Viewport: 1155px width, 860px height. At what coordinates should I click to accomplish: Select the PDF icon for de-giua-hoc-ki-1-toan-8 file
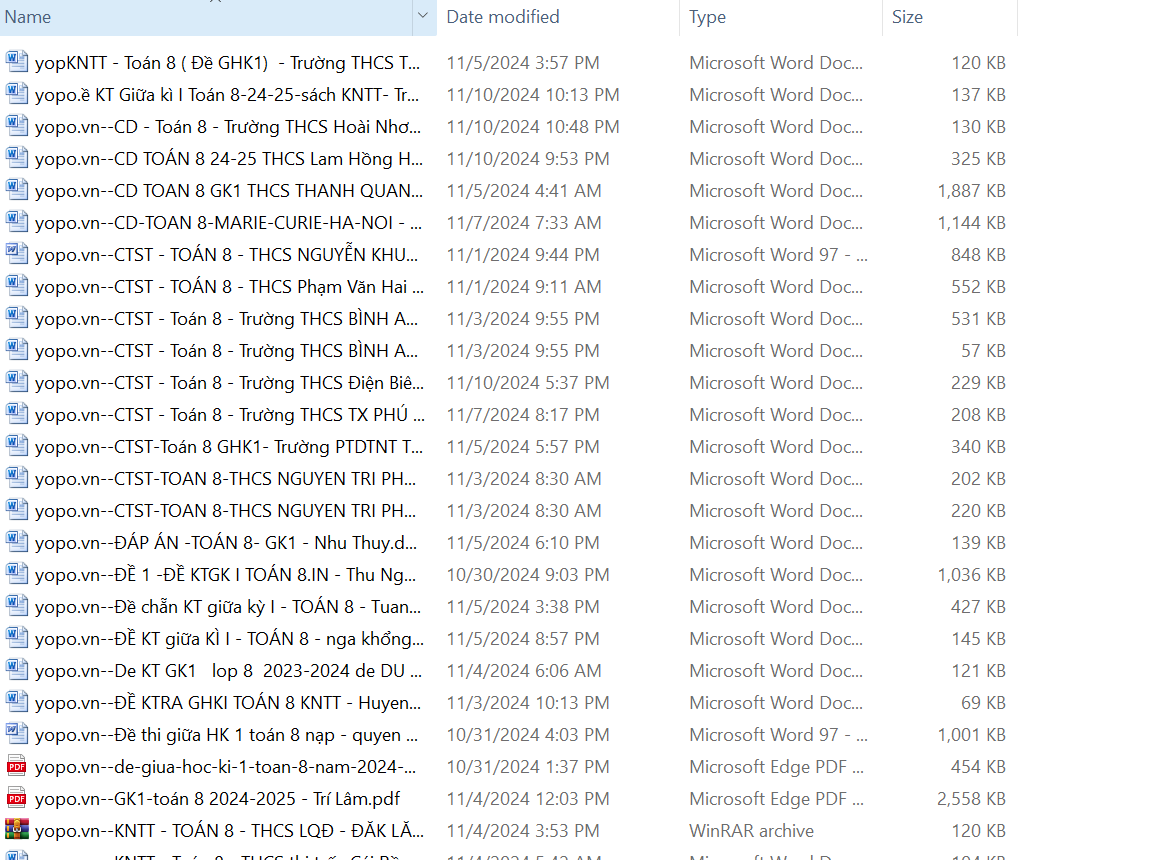[x=17, y=766]
